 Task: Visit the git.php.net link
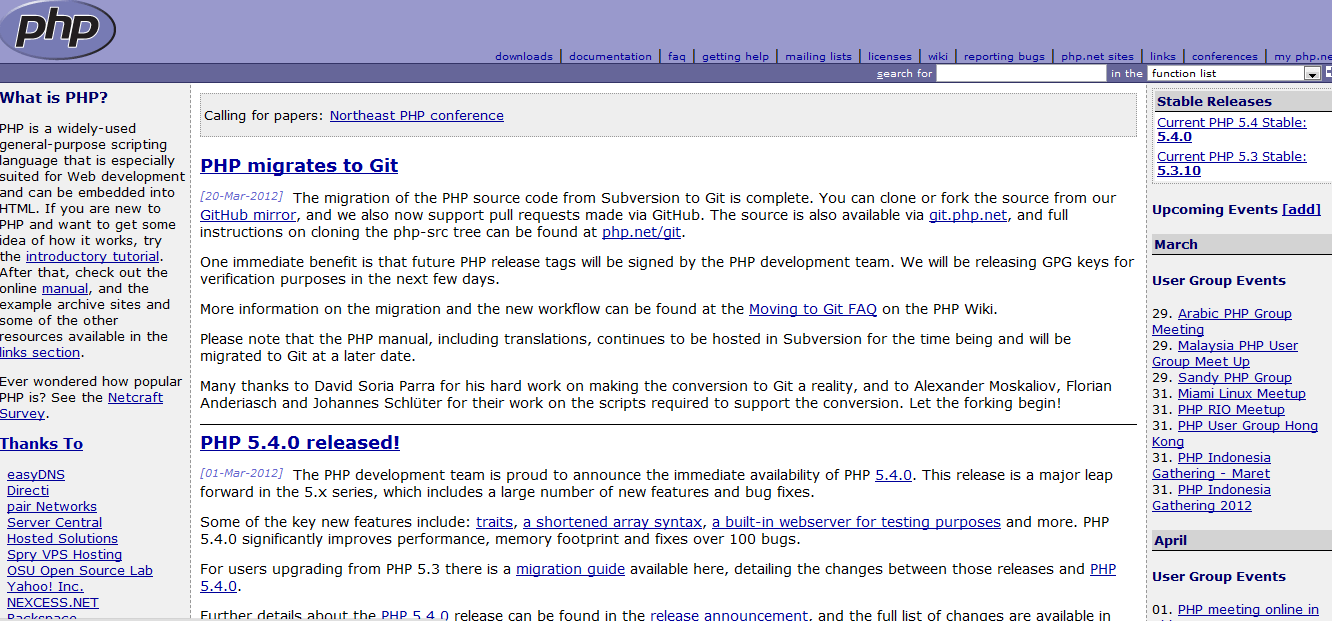(x=968, y=214)
